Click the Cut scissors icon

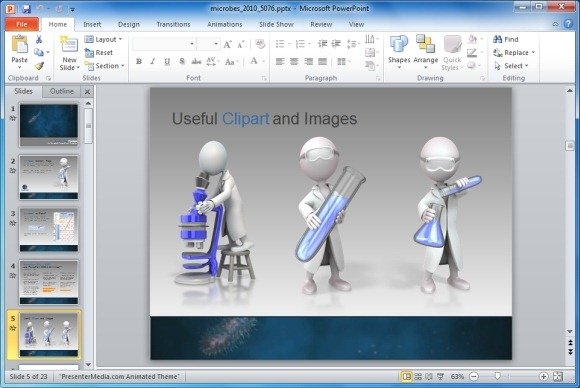[x=39, y=40]
